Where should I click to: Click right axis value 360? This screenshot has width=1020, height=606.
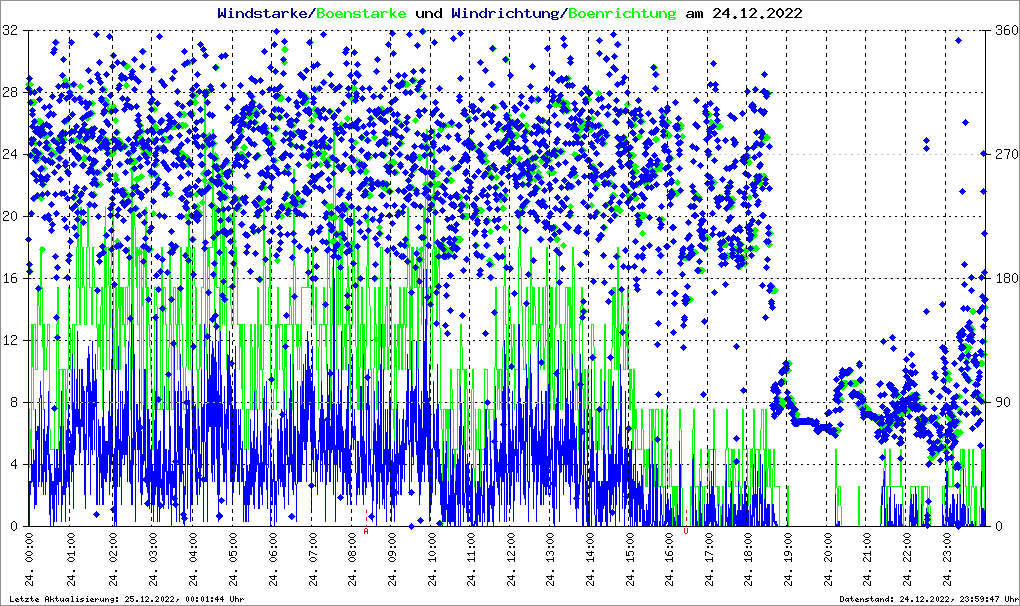tap(1007, 31)
